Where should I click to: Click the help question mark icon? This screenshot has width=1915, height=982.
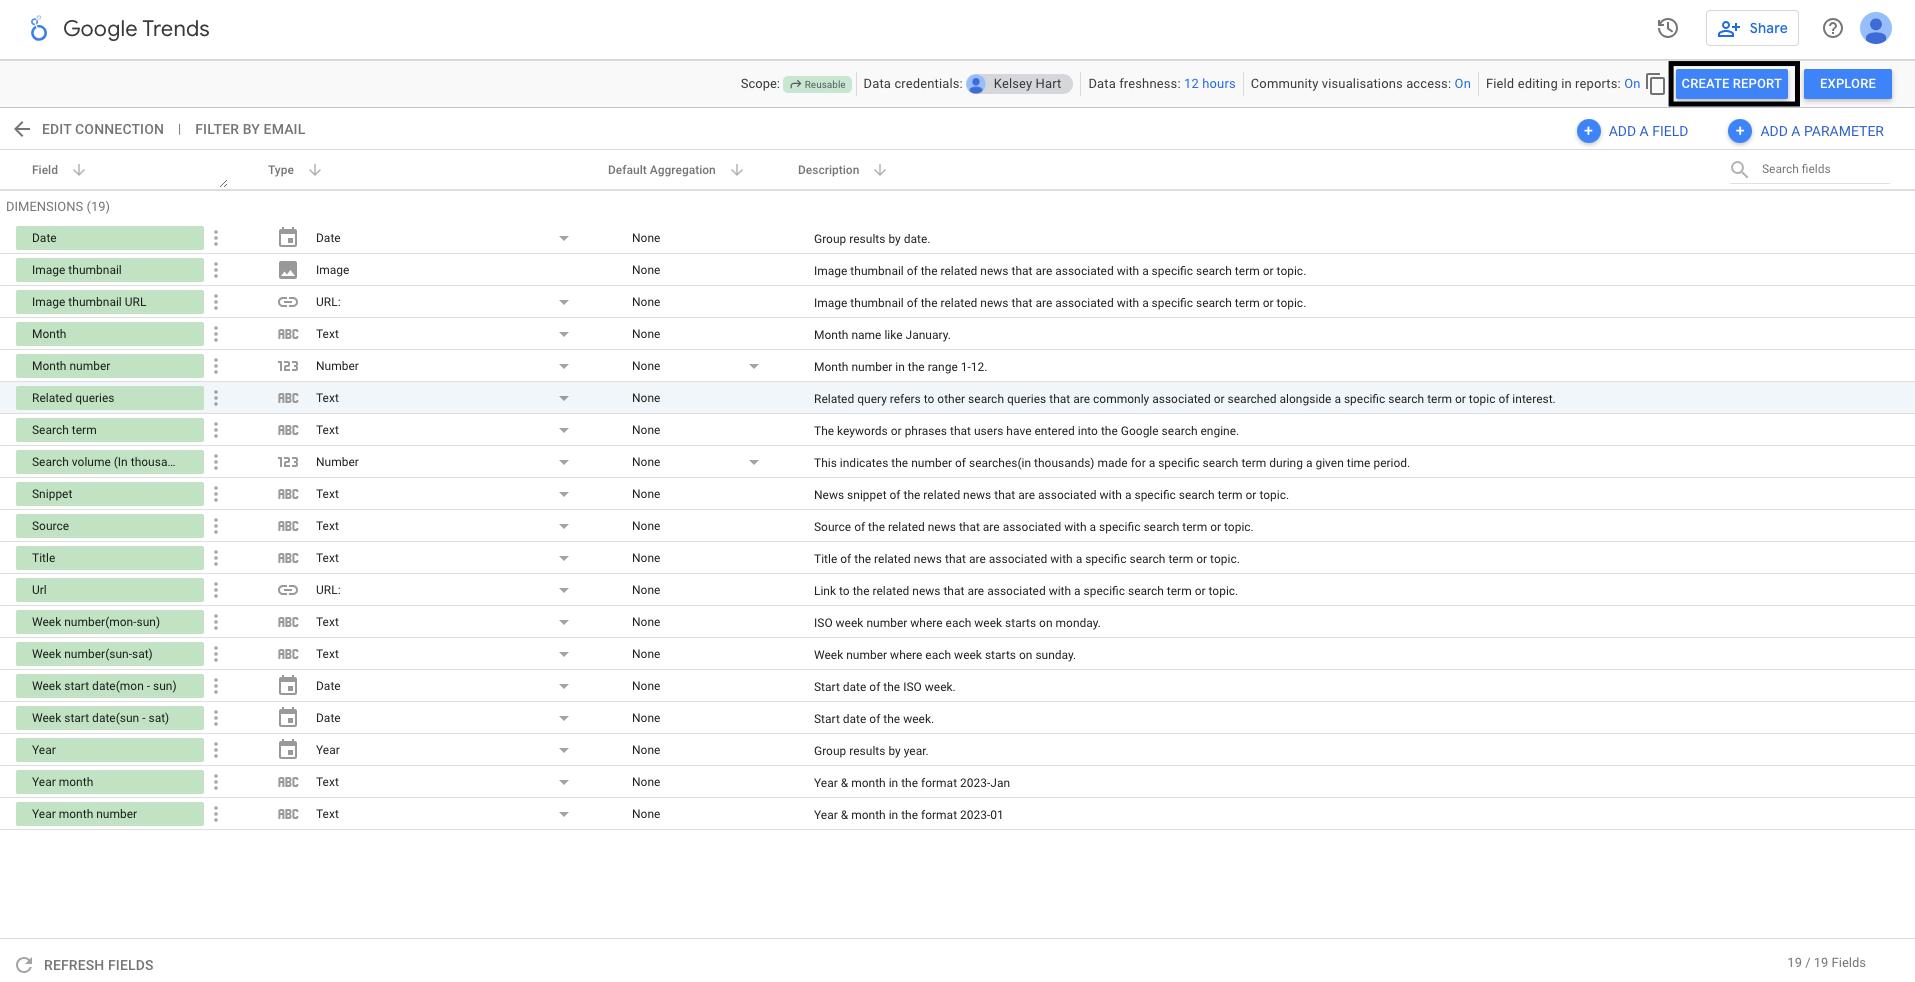click(1832, 28)
